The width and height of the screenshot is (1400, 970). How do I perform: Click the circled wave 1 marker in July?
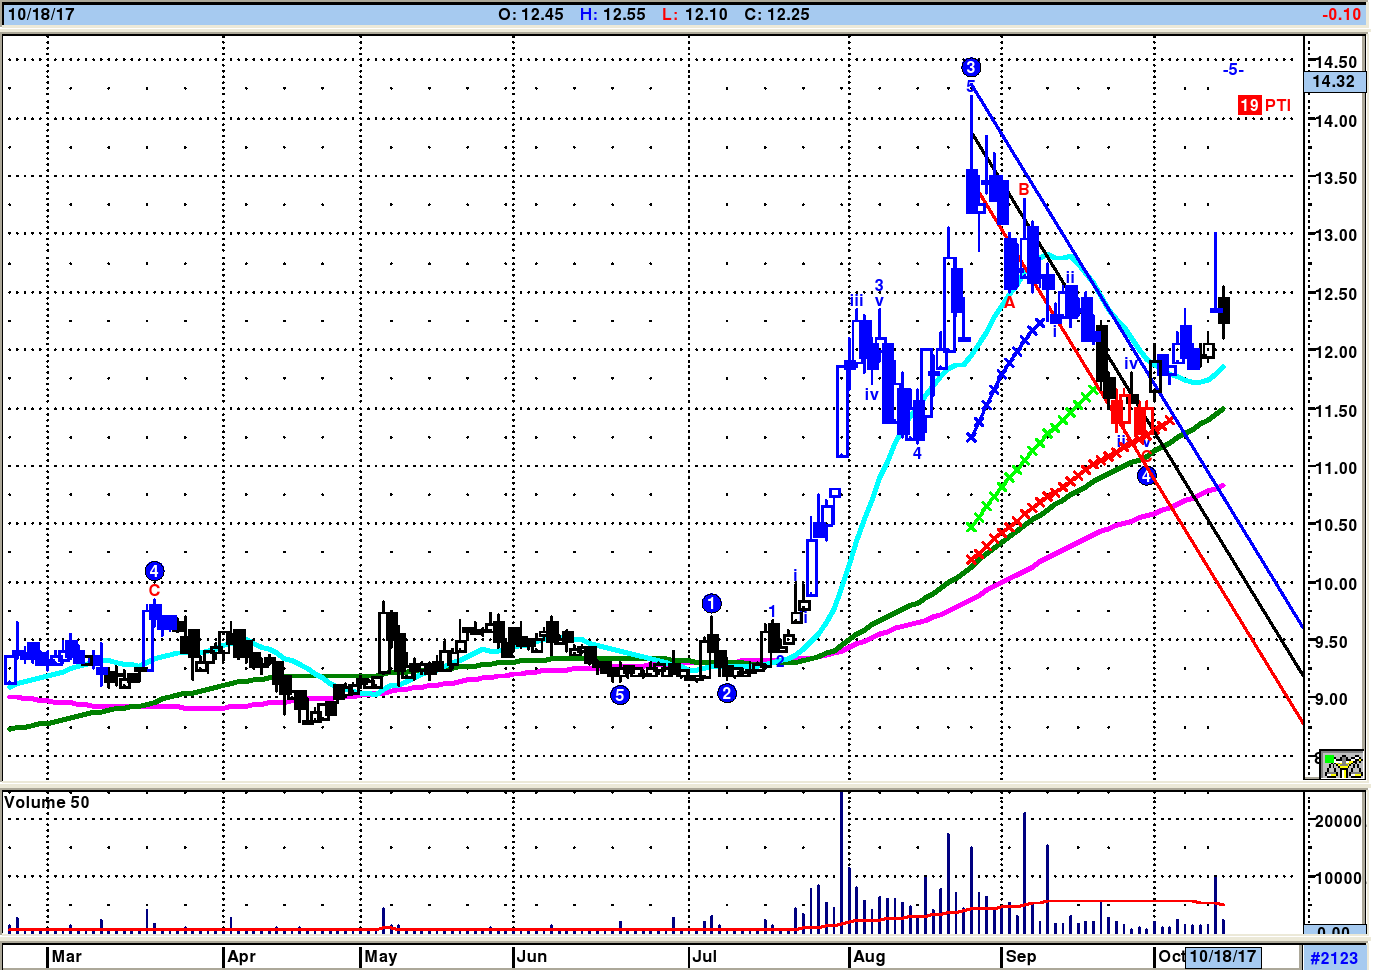(711, 603)
